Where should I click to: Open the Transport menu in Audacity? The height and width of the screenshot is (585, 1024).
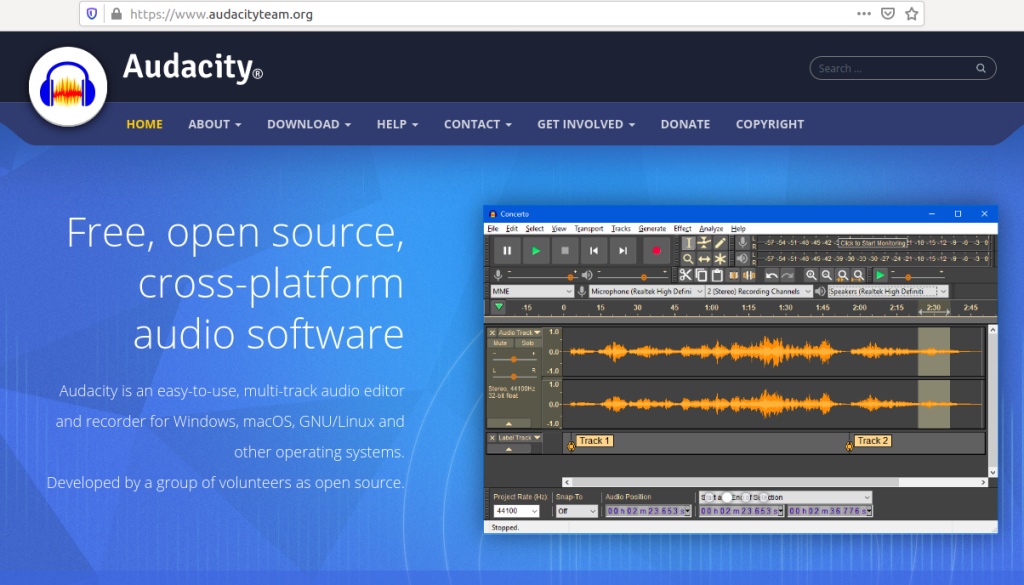click(588, 229)
